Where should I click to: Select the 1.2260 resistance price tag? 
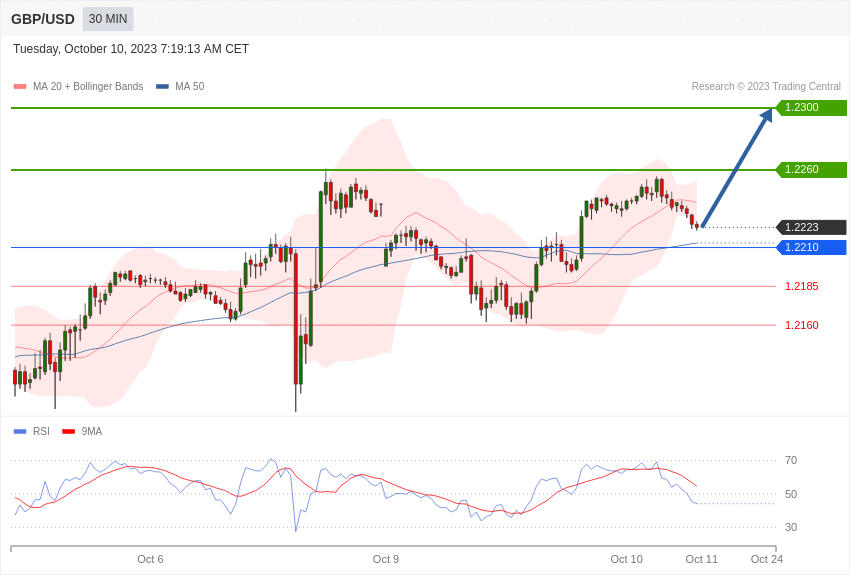(812, 170)
